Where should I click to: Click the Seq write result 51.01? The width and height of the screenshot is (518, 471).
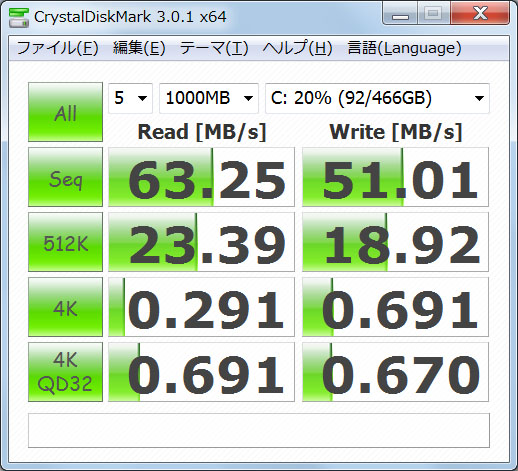click(395, 177)
